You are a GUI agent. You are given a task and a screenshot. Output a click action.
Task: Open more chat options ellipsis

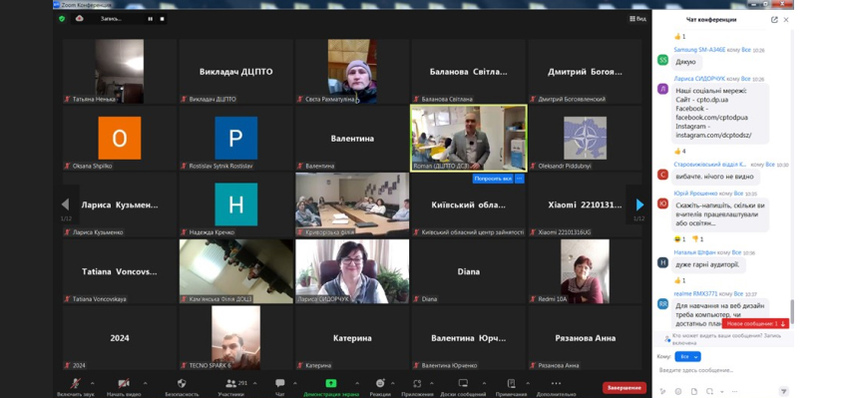735,391
